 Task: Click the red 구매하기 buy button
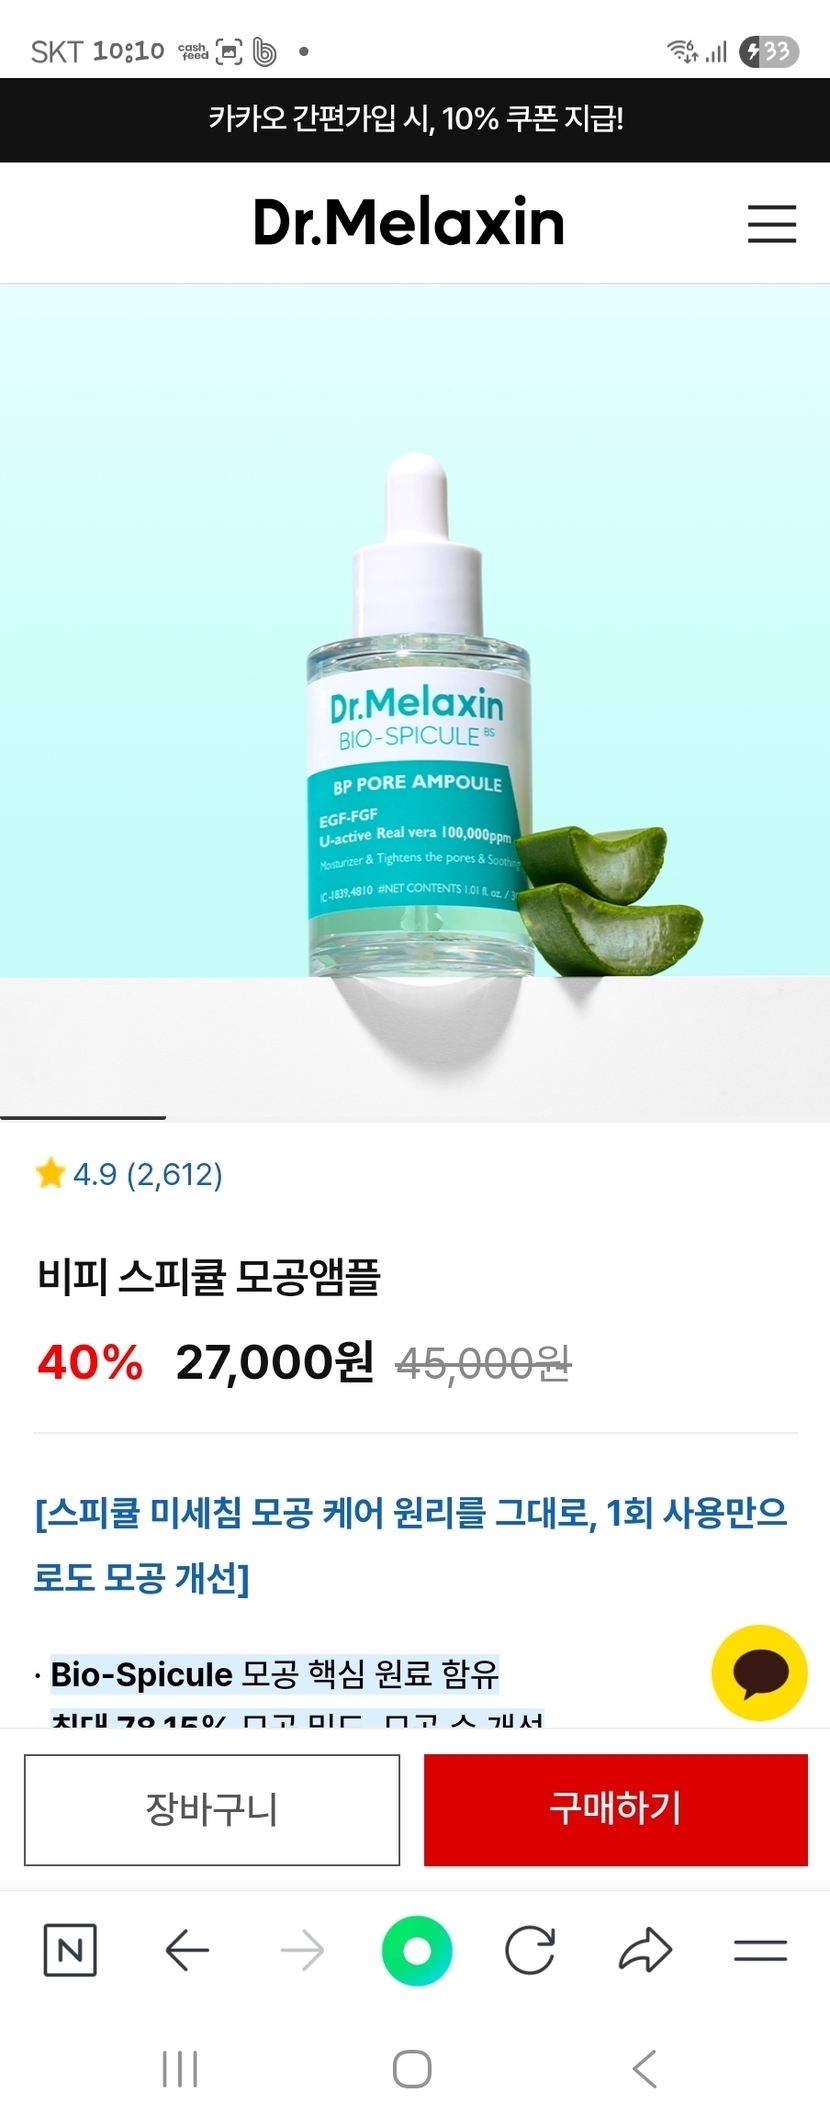pyautogui.click(x=616, y=1809)
